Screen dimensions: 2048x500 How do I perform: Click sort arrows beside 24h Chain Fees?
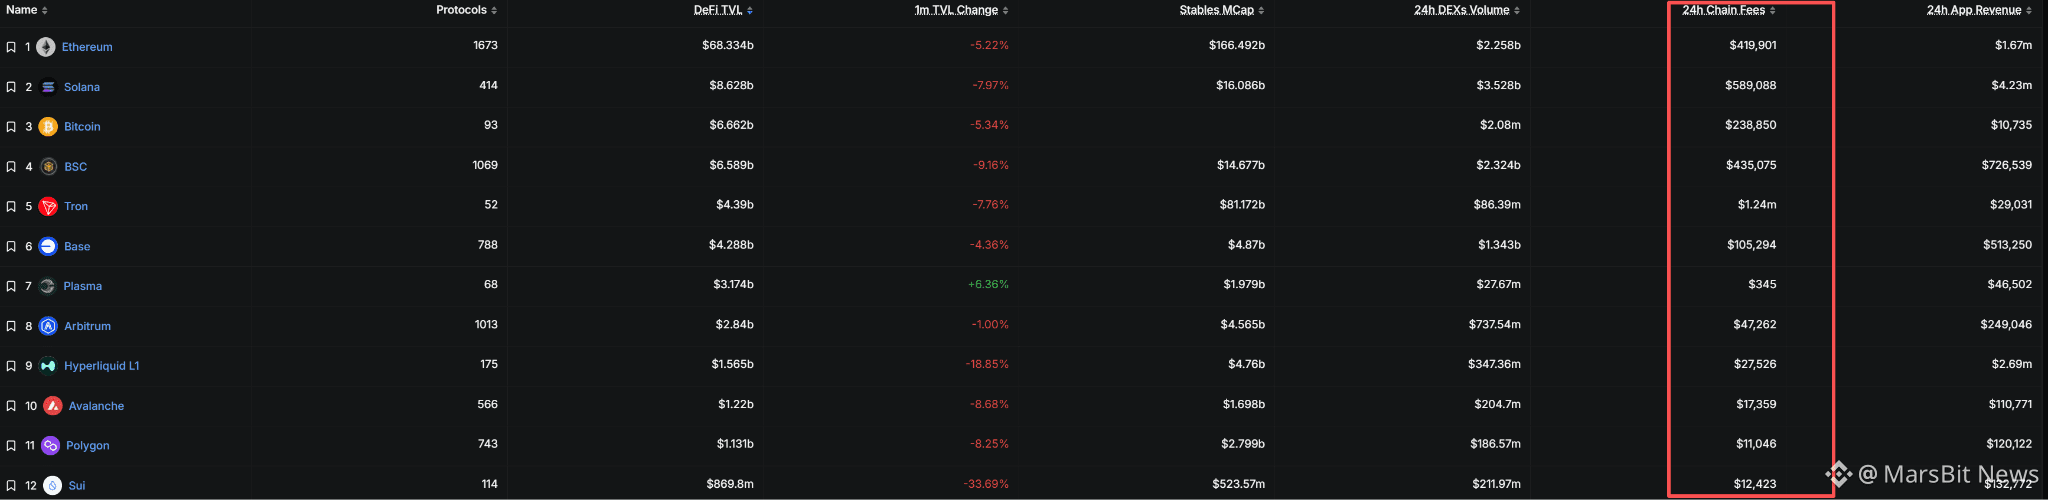coord(1773,11)
